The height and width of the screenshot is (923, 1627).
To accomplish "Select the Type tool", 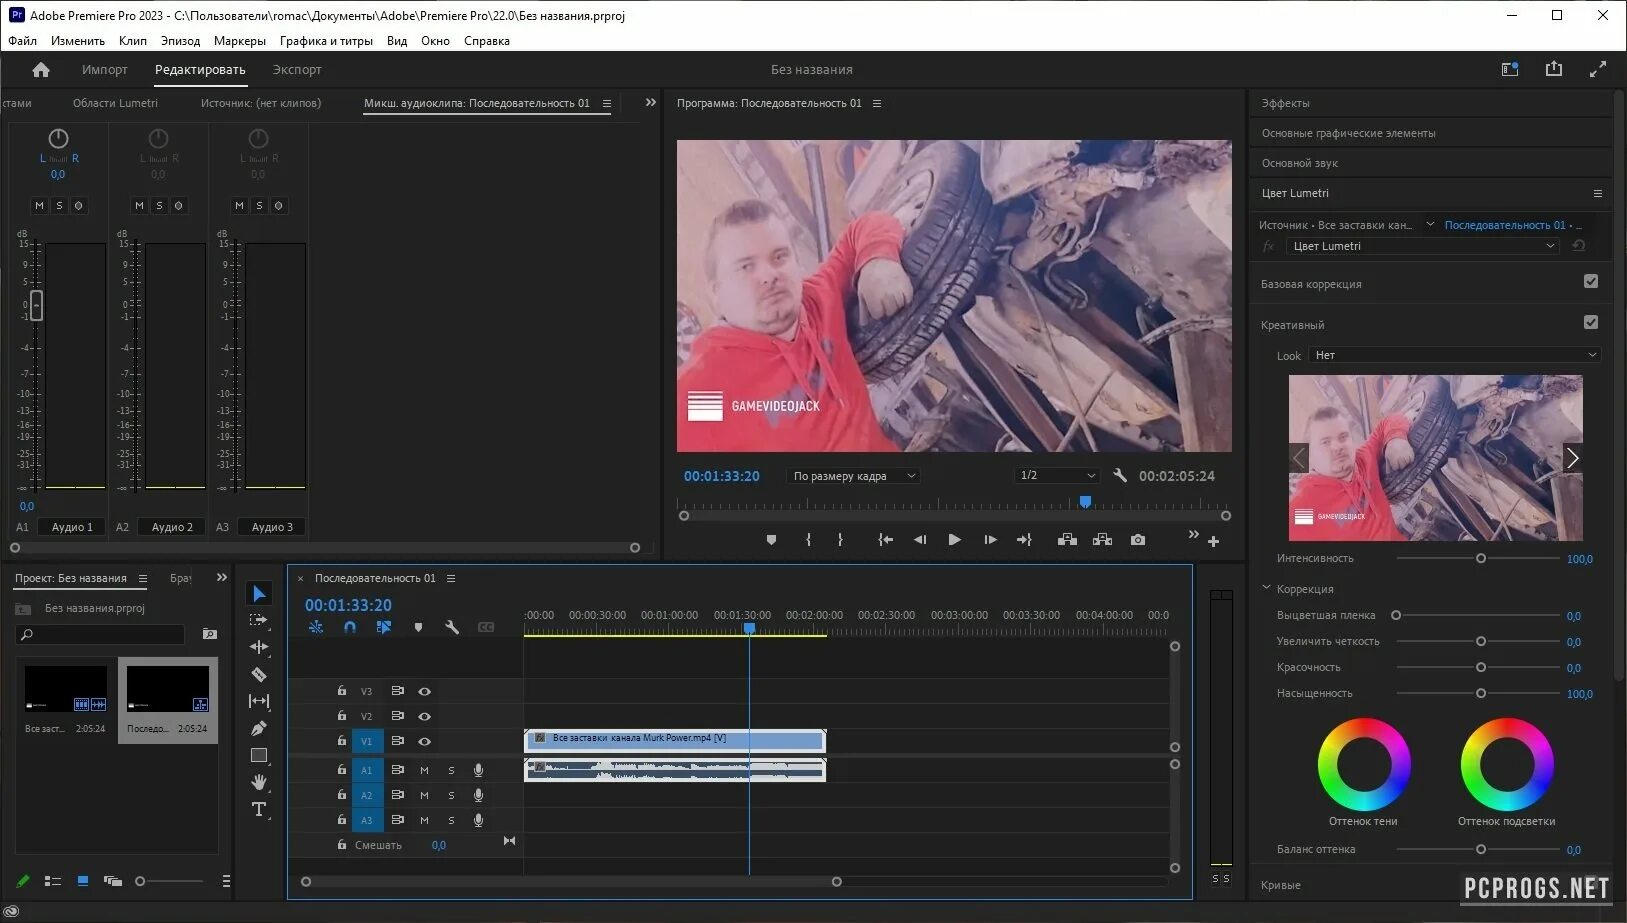I will click(x=259, y=809).
